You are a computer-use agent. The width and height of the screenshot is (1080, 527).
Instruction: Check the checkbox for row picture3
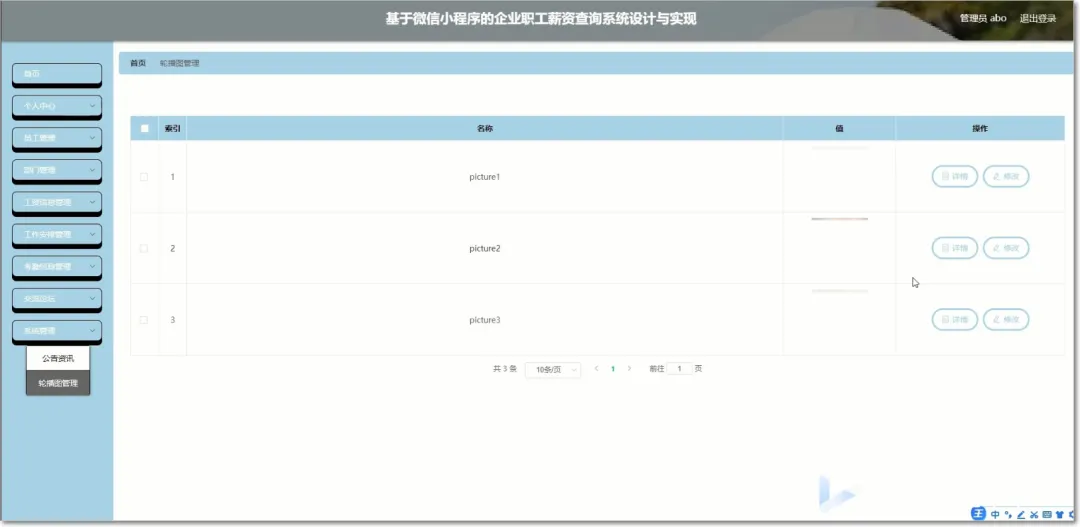(144, 320)
